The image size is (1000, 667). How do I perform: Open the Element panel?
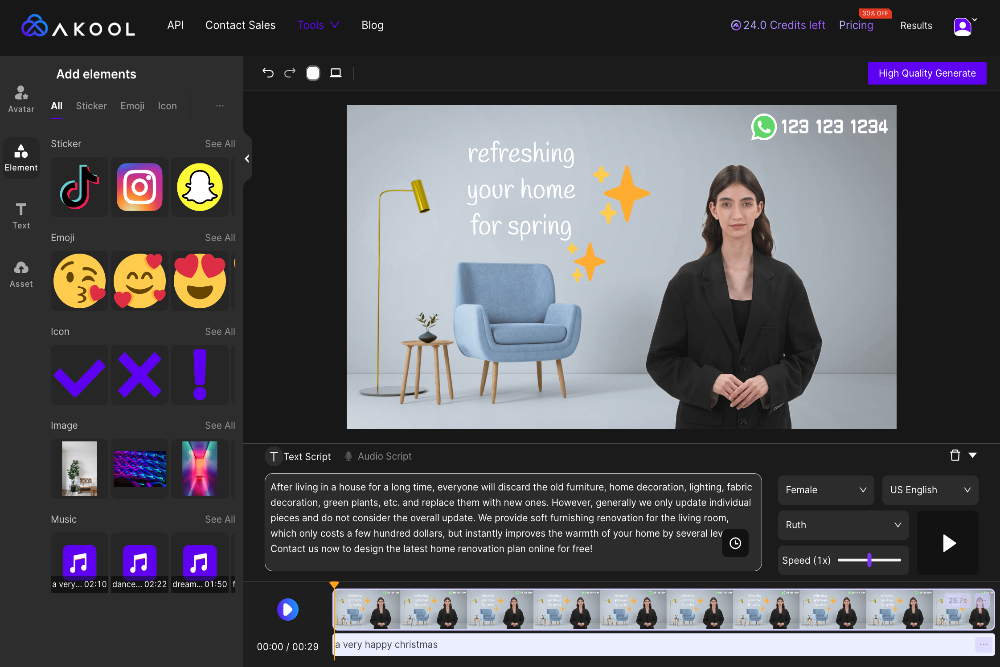click(x=20, y=157)
